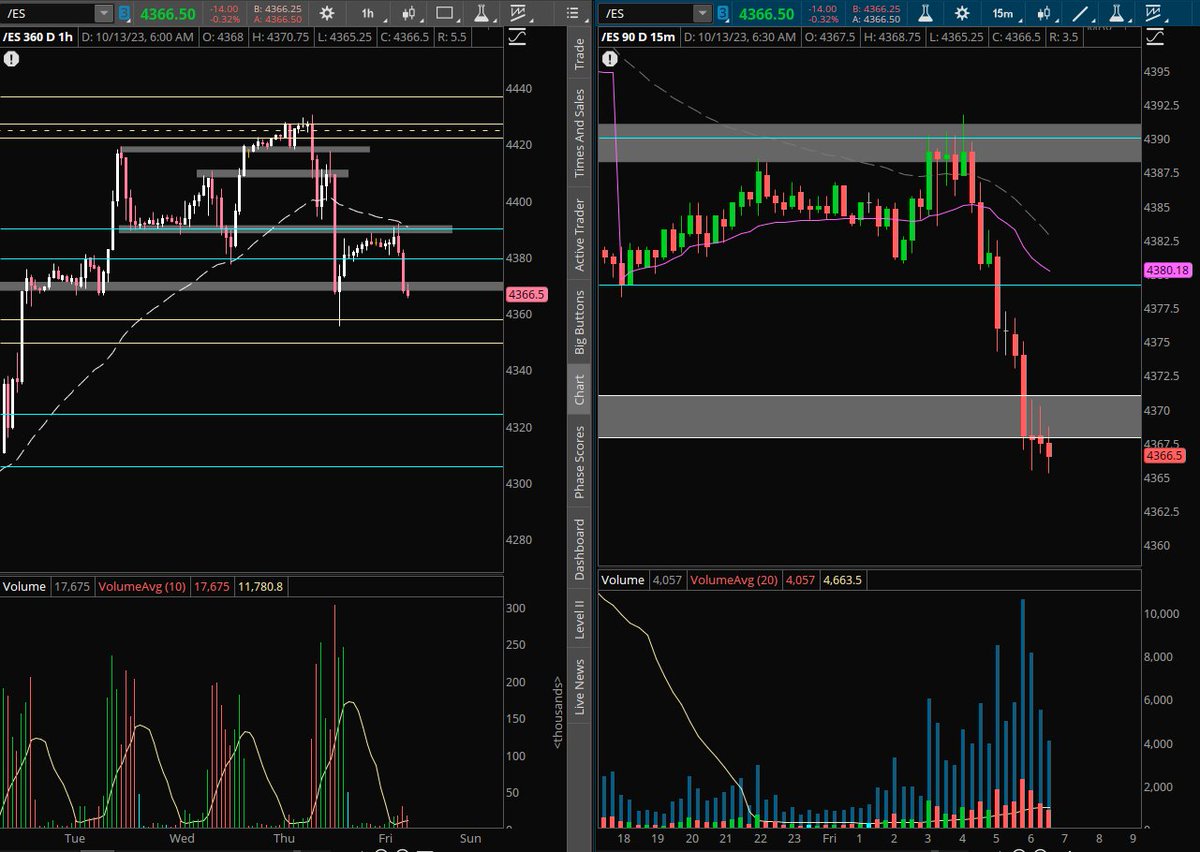This screenshot has height=852, width=1200.
Task: Open the list menu icon, left chart toolbar
Action: (571, 13)
